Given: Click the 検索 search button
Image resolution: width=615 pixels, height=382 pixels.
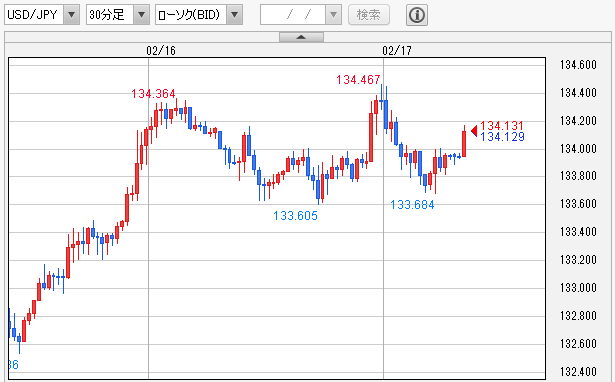Looking at the screenshot, I should [x=369, y=15].
